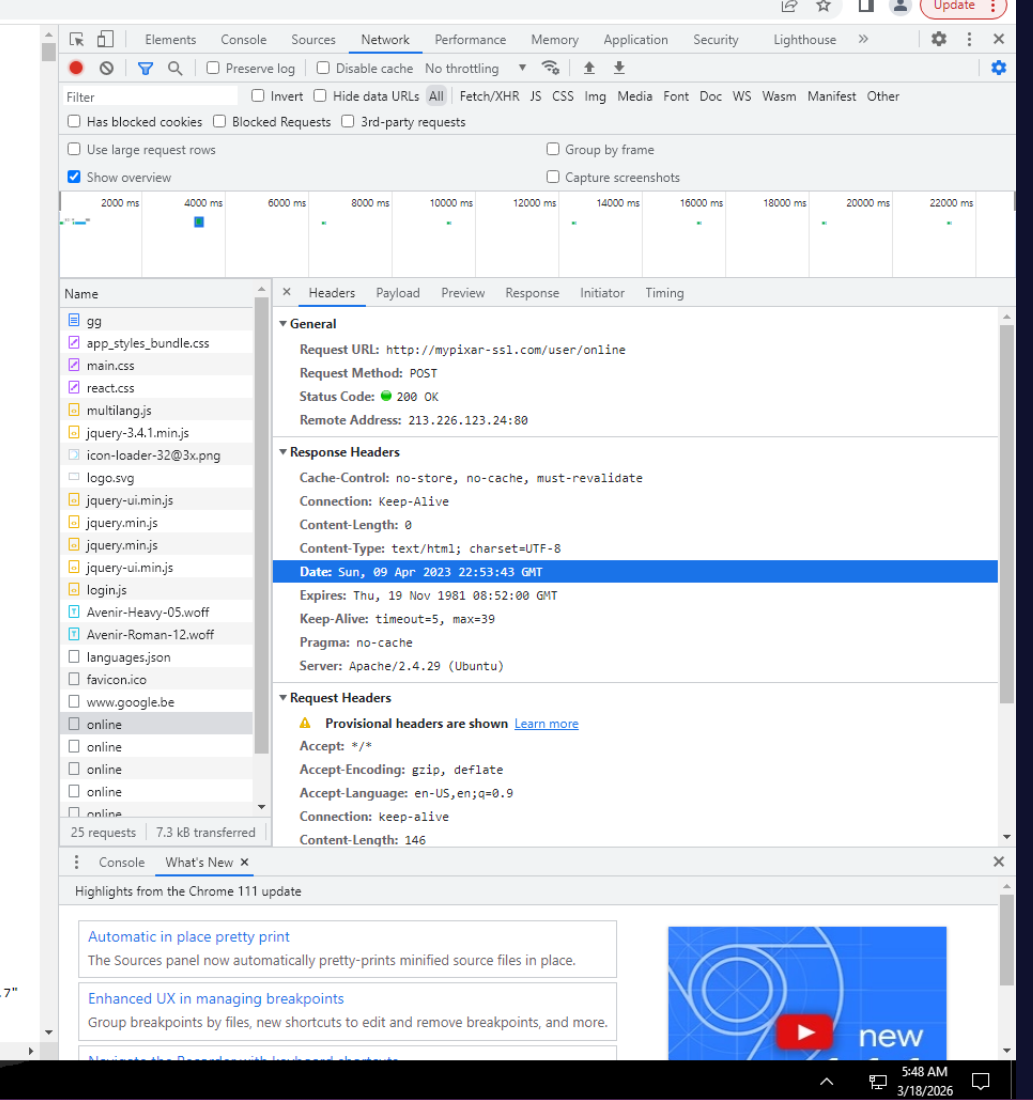Click the Filter text input field
The height and width of the screenshot is (1100, 1033).
click(x=150, y=97)
